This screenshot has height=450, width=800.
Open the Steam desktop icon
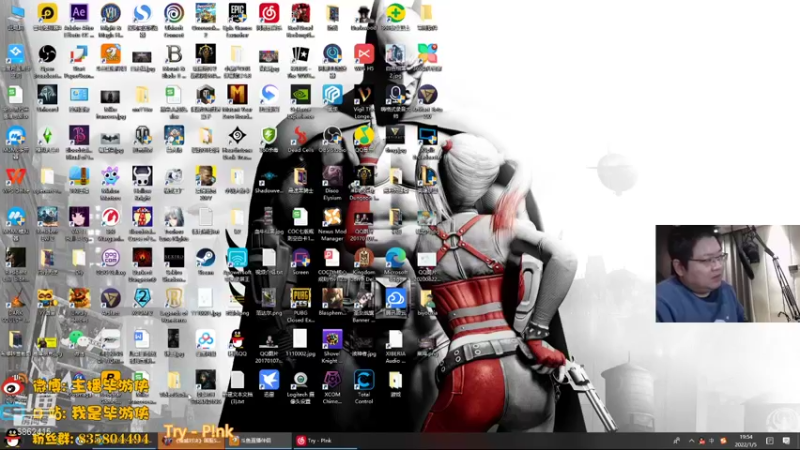coord(206,258)
